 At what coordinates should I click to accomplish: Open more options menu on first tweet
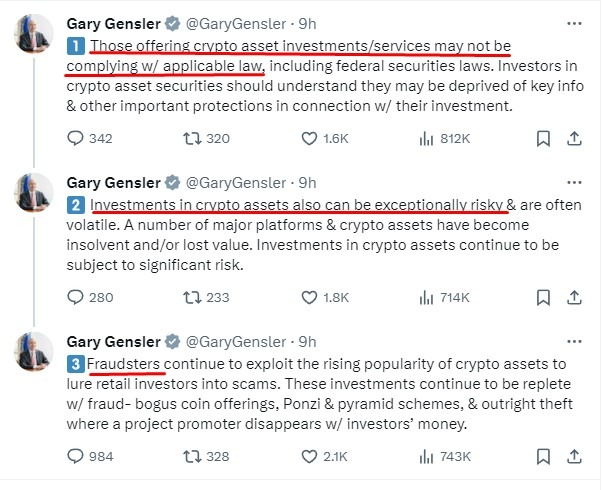point(573,22)
